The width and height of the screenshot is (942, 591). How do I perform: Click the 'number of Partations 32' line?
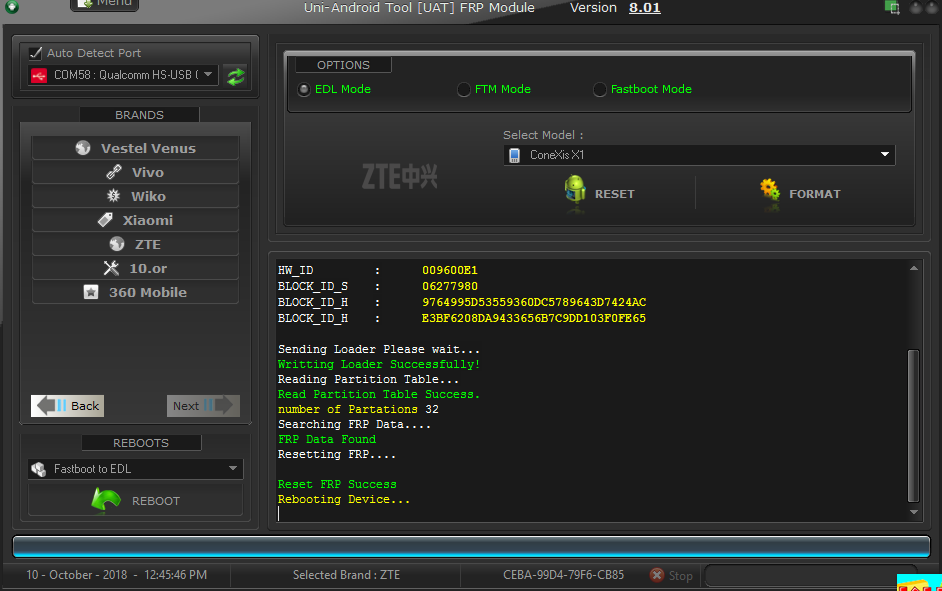(358, 409)
